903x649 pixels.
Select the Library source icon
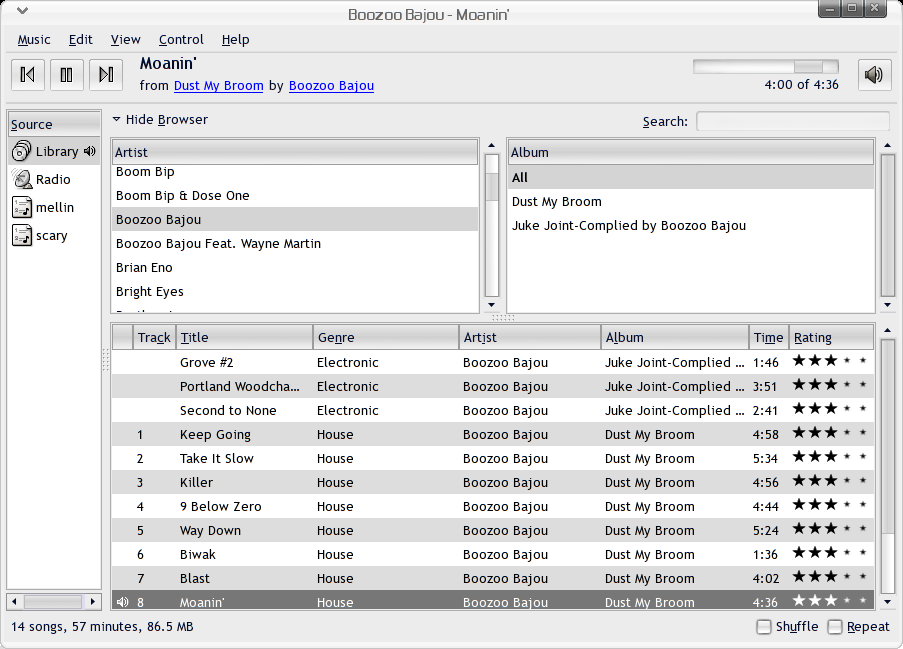(x=21, y=151)
